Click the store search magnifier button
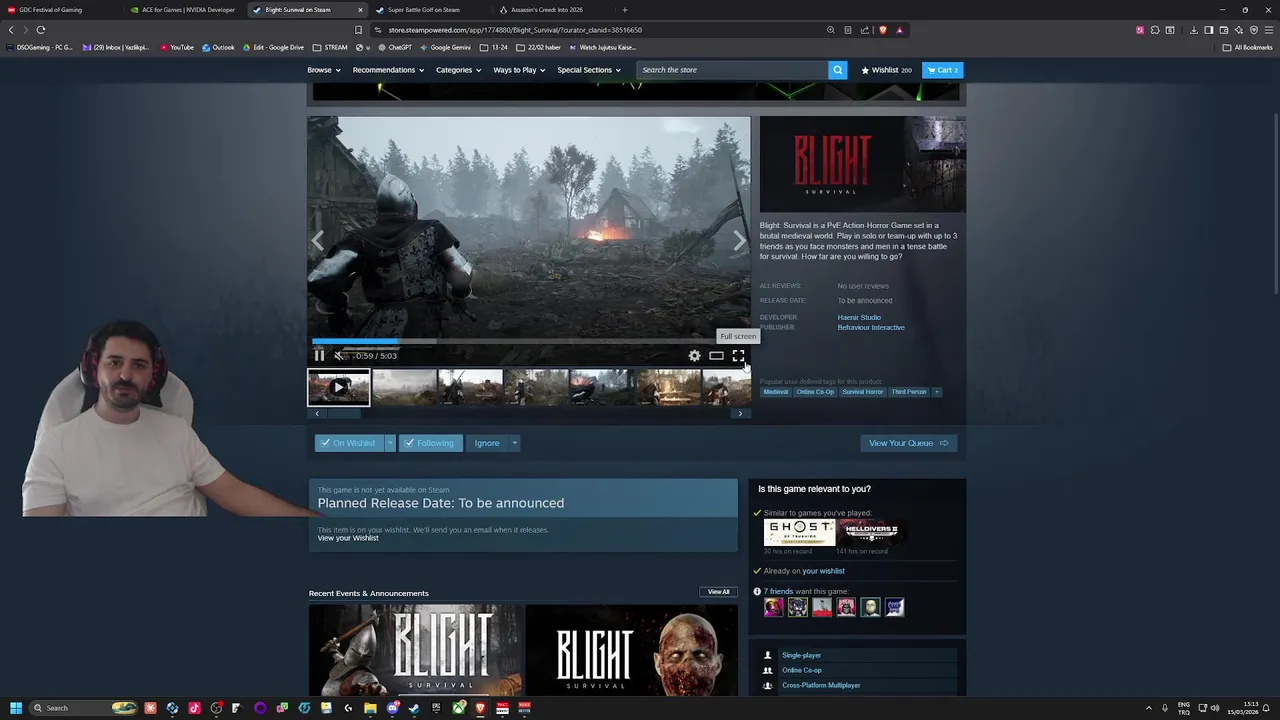The height and width of the screenshot is (720, 1280). click(x=838, y=70)
